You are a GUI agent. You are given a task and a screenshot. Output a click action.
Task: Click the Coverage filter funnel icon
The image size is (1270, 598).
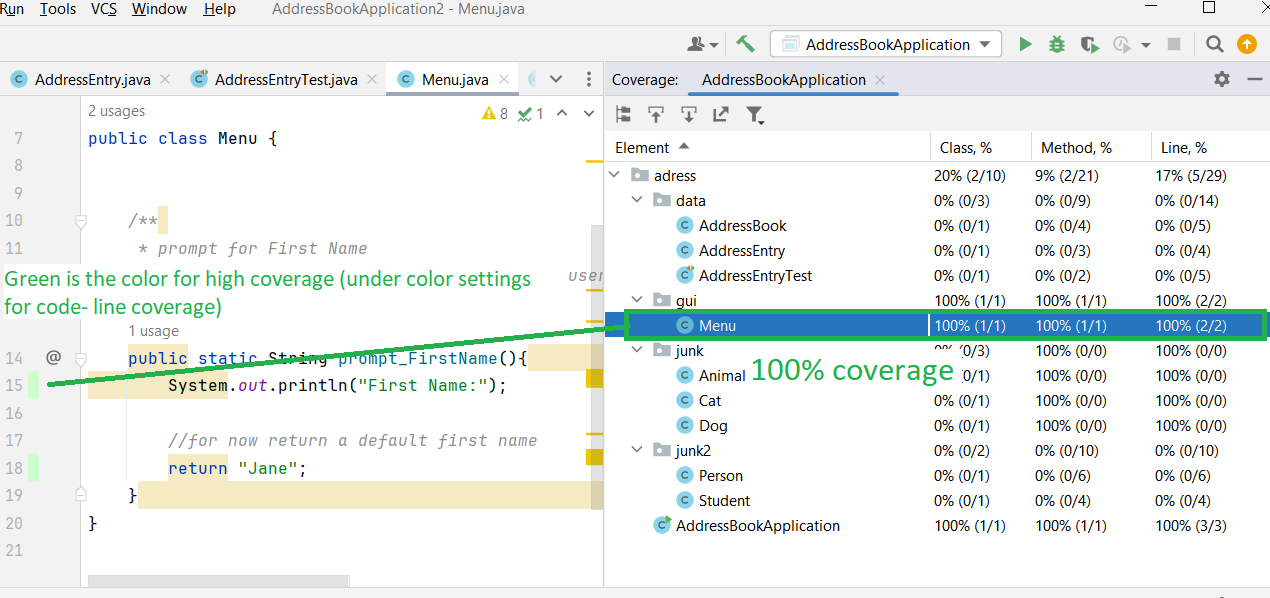tap(755, 115)
